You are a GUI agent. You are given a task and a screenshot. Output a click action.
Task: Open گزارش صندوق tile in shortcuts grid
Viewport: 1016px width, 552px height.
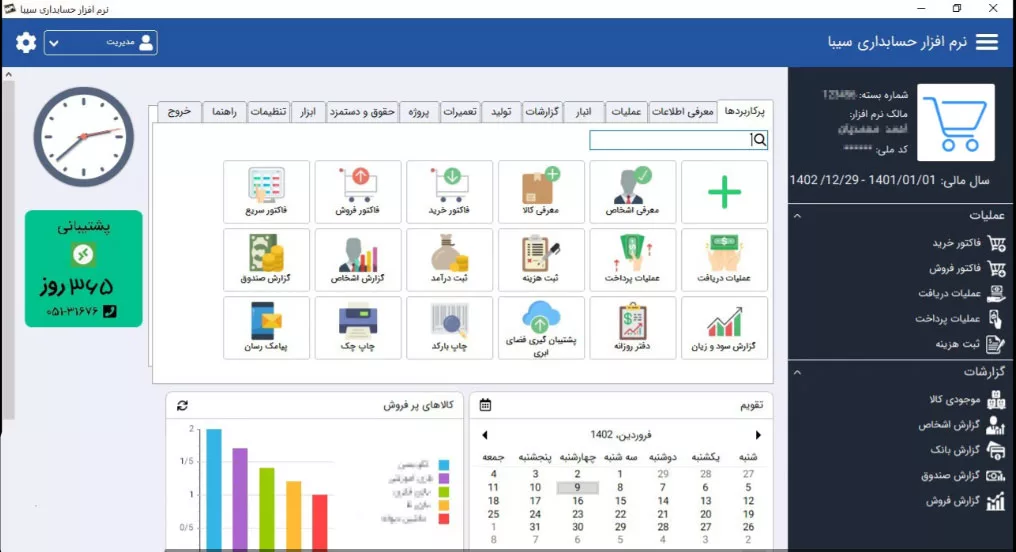point(266,260)
